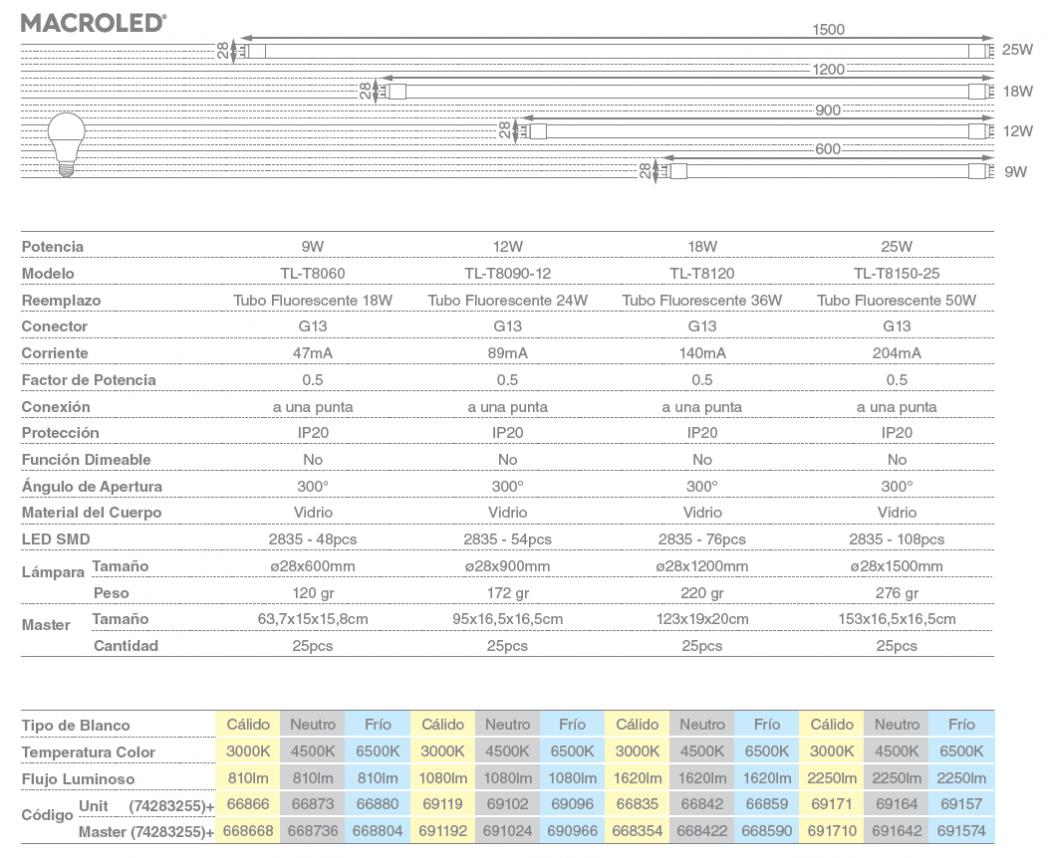
Task: Click master code 668422
Action: (702, 831)
